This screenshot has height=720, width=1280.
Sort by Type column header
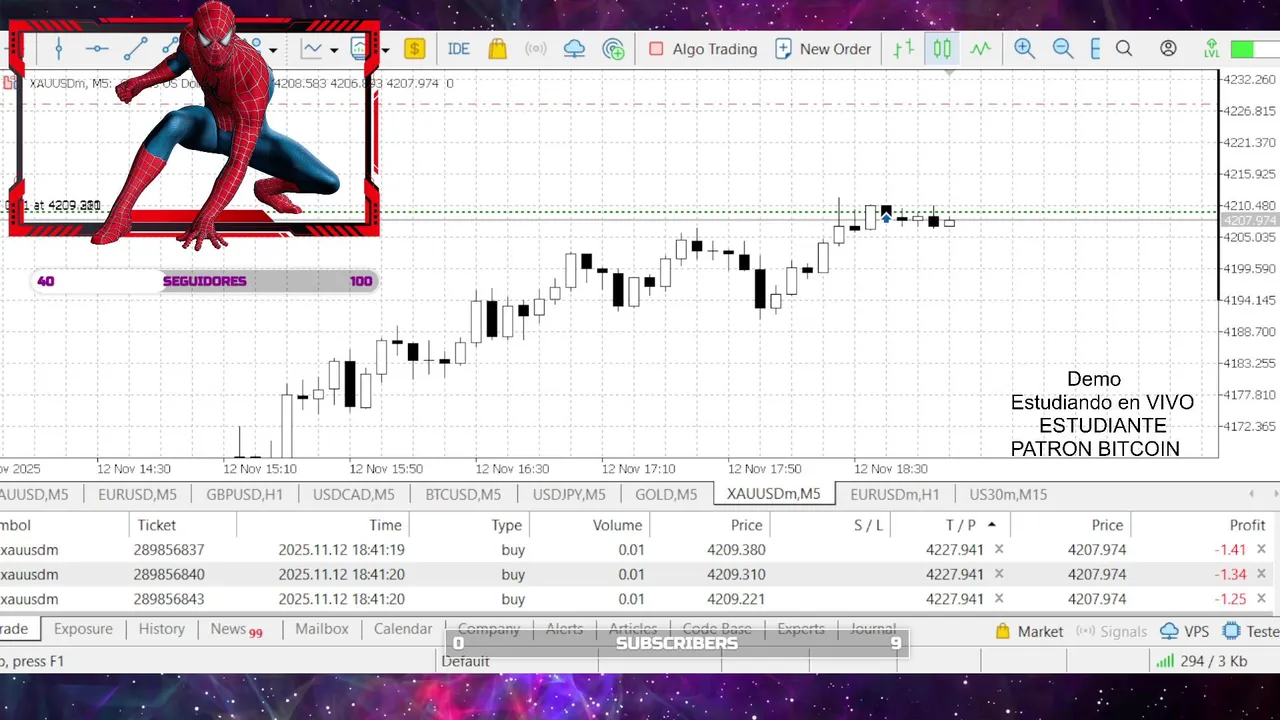[506, 525]
